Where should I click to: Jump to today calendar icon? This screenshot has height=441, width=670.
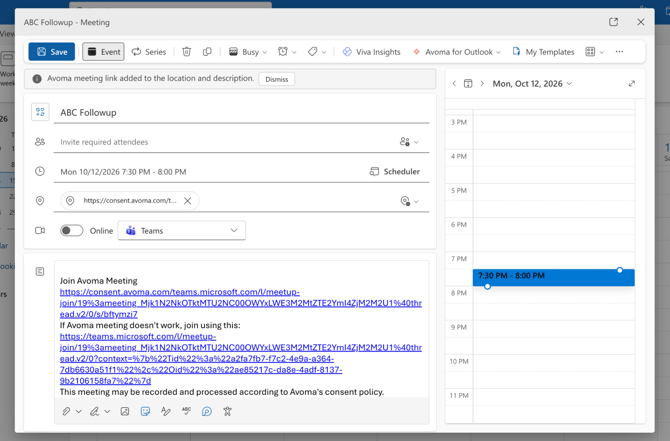click(468, 83)
